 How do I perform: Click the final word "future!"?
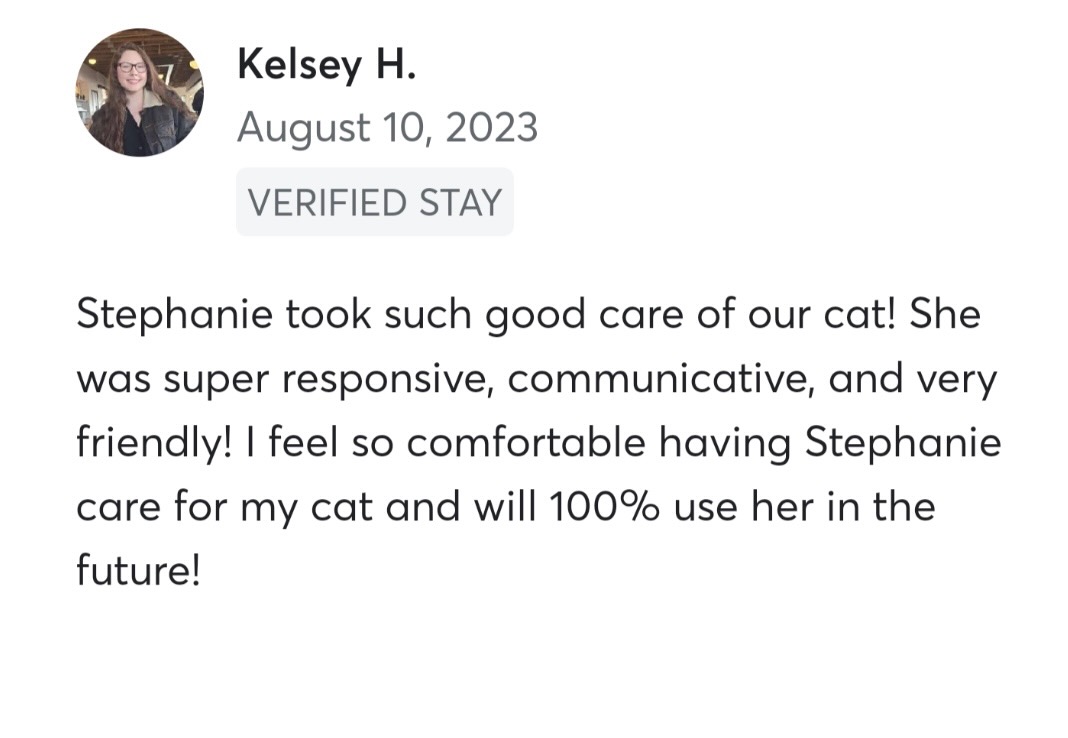[x=138, y=571]
